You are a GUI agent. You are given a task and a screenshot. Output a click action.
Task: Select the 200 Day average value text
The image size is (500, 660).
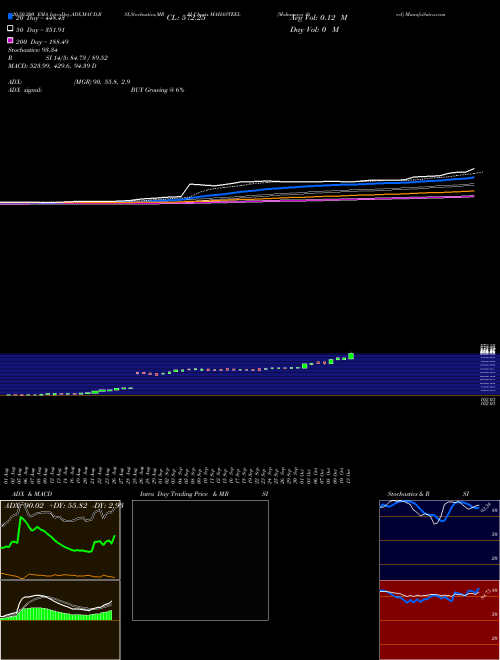[42, 42]
